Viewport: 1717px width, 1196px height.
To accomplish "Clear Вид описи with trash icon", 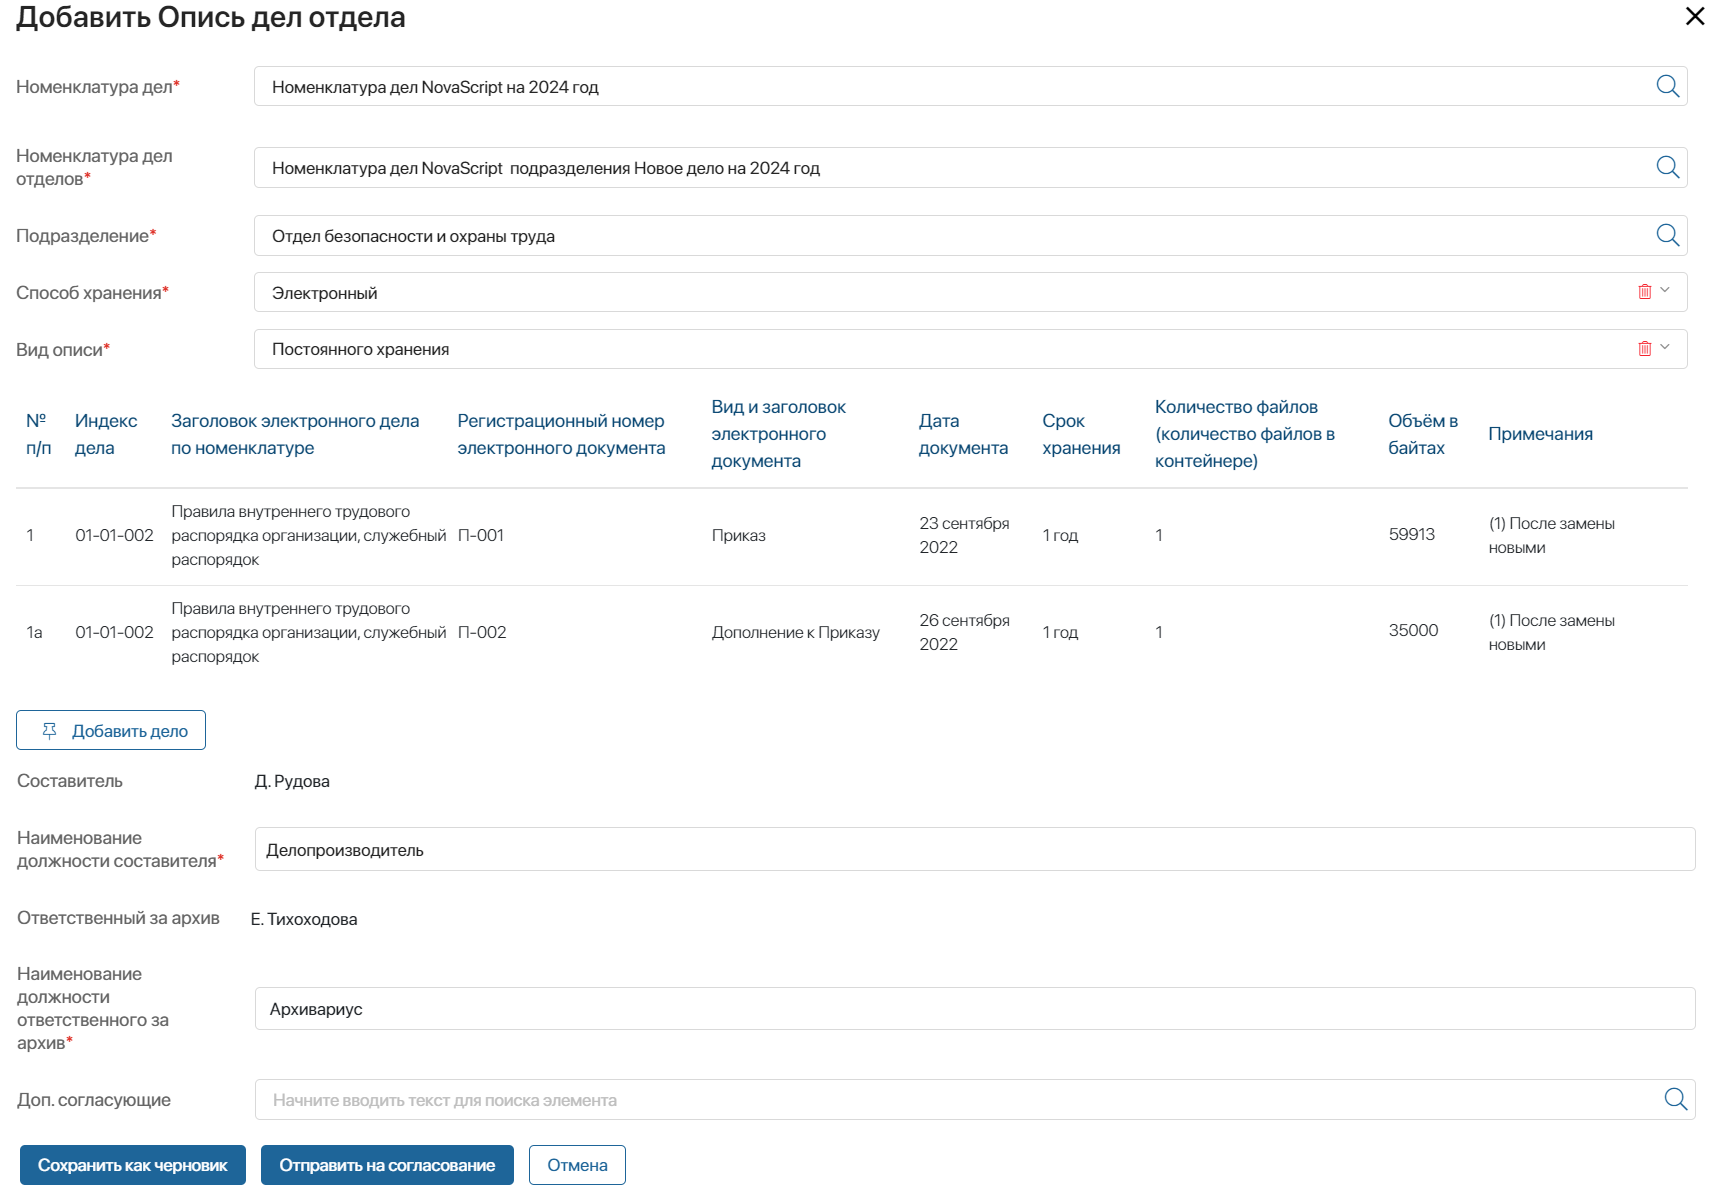I will (1644, 349).
